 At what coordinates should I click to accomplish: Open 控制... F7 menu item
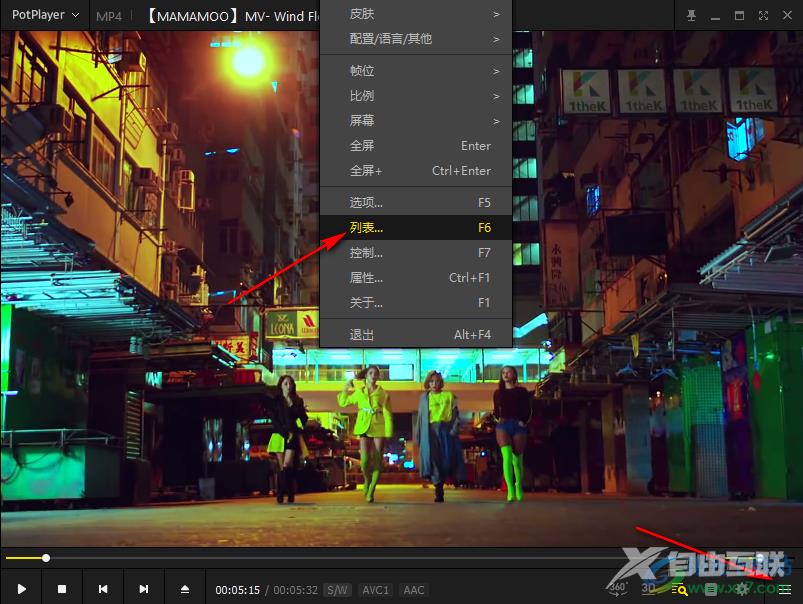(x=416, y=253)
